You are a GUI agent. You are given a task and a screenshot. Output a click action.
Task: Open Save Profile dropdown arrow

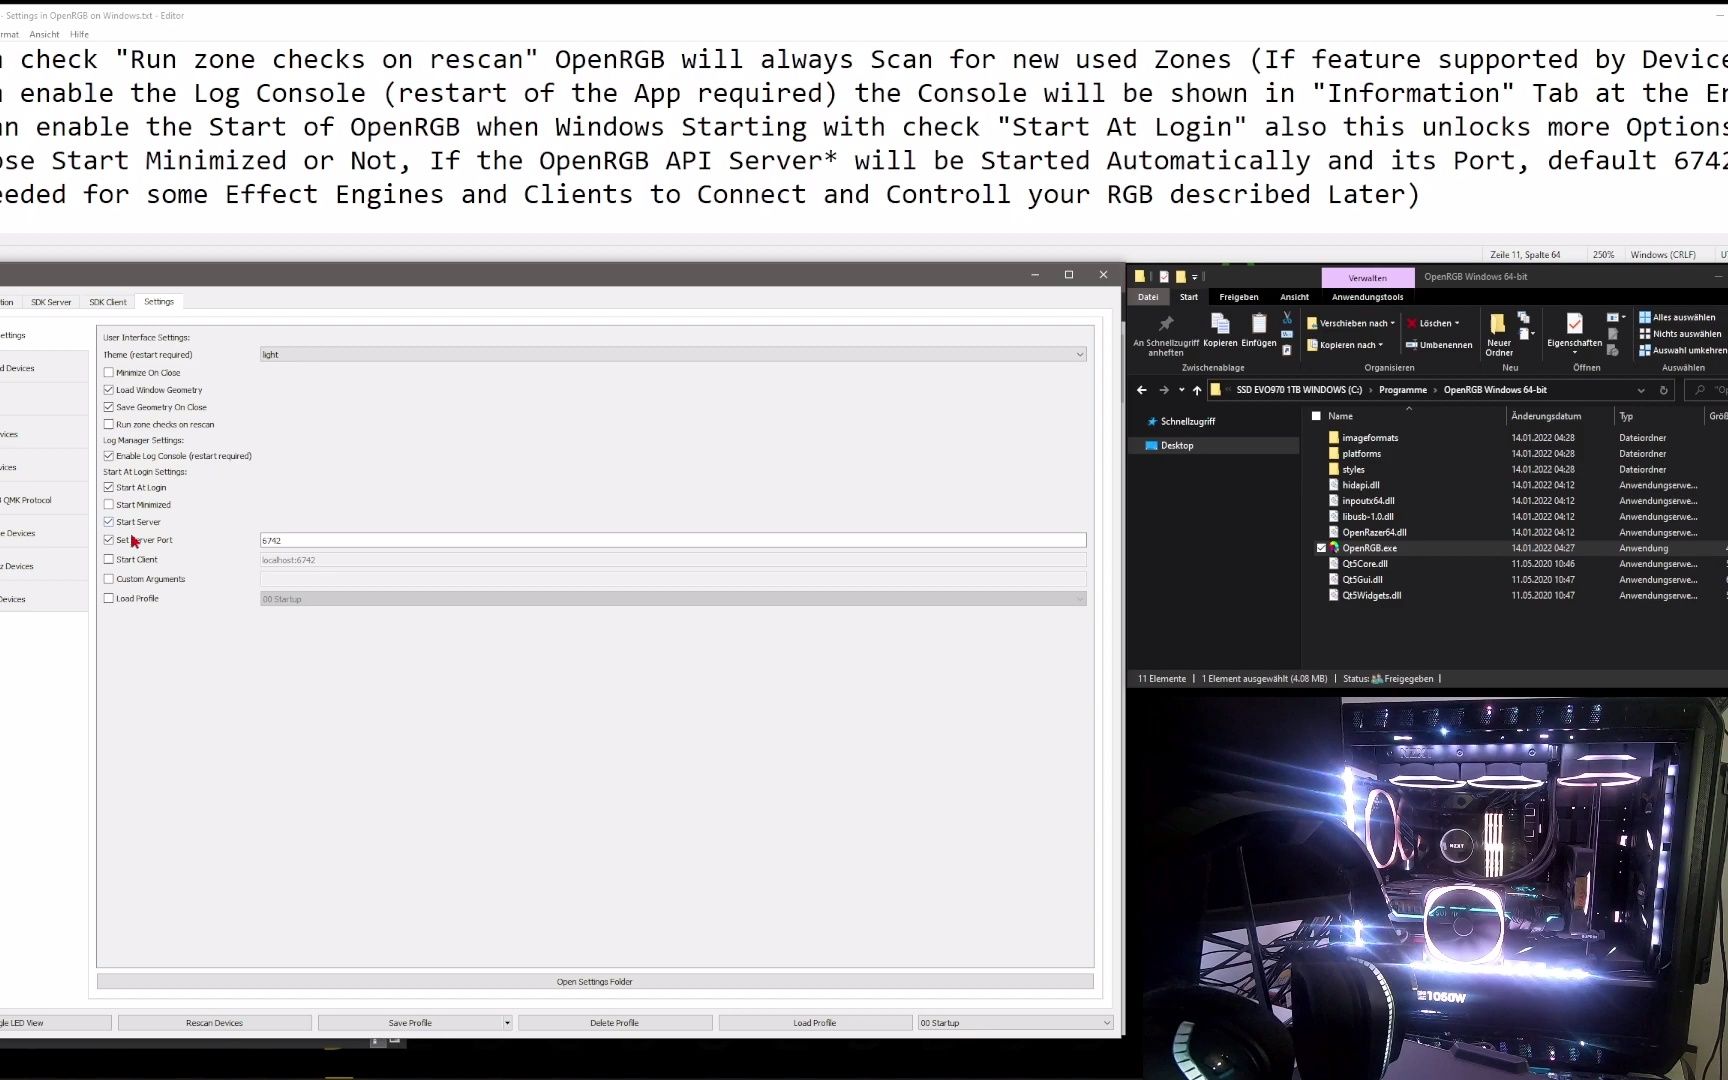coord(507,1023)
